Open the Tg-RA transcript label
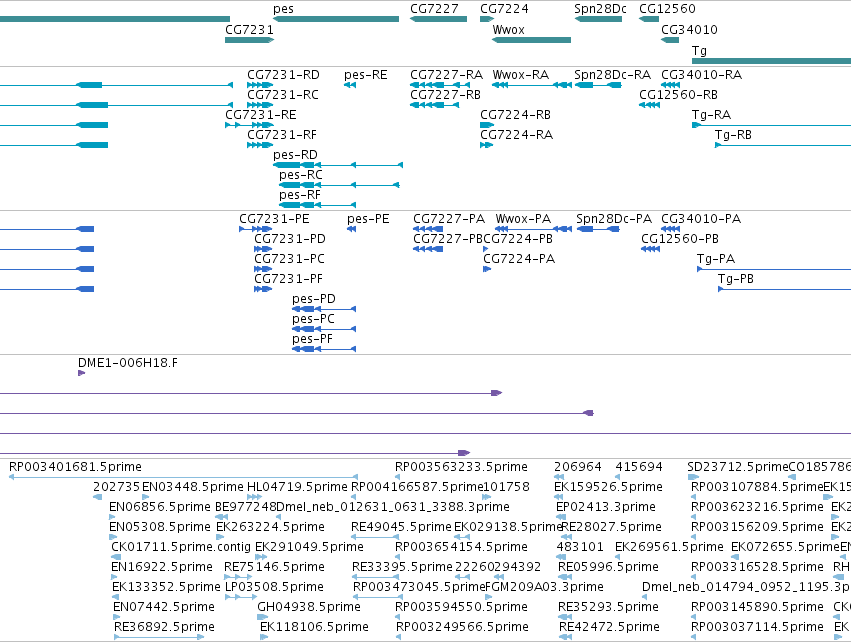851x642 pixels. tap(712, 115)
